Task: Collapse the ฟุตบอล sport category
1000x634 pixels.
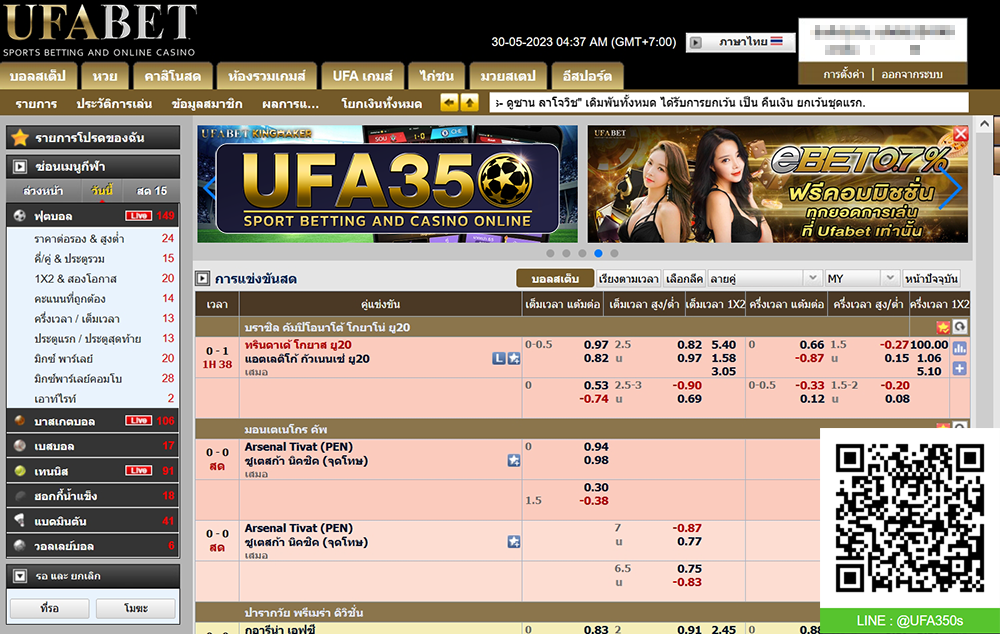Action: click(93, 216)
